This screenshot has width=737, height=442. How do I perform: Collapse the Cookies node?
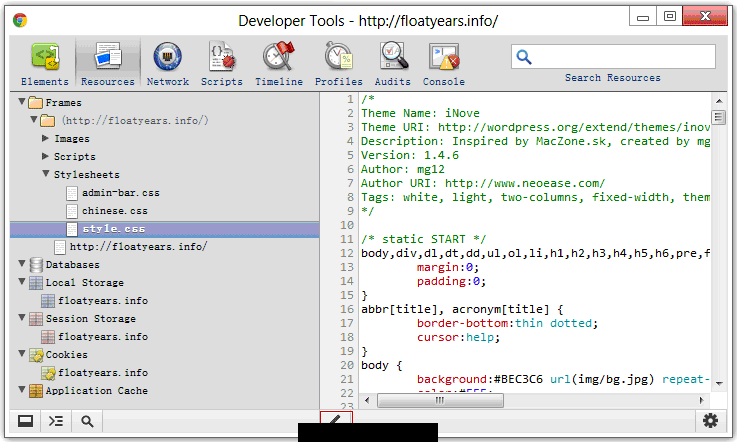[22, 354]
